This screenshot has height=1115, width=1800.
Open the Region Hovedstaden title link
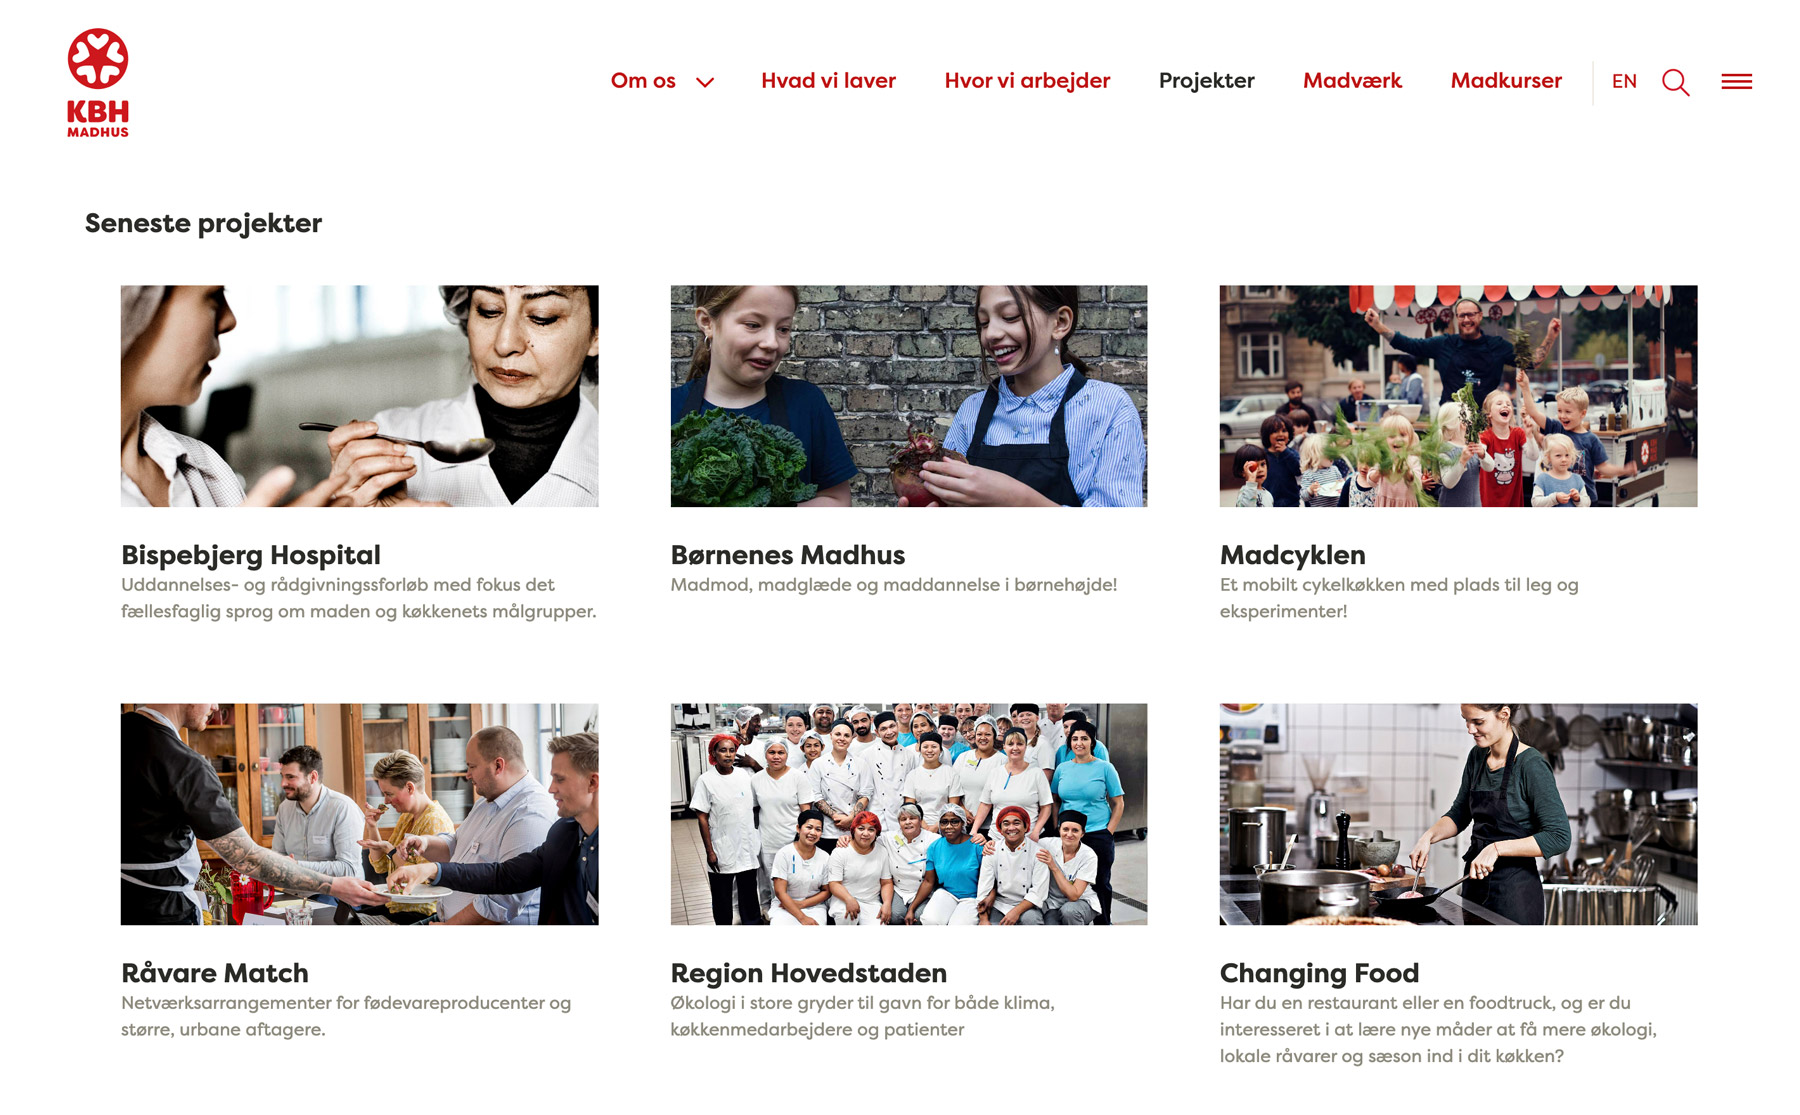pos(808,973)
